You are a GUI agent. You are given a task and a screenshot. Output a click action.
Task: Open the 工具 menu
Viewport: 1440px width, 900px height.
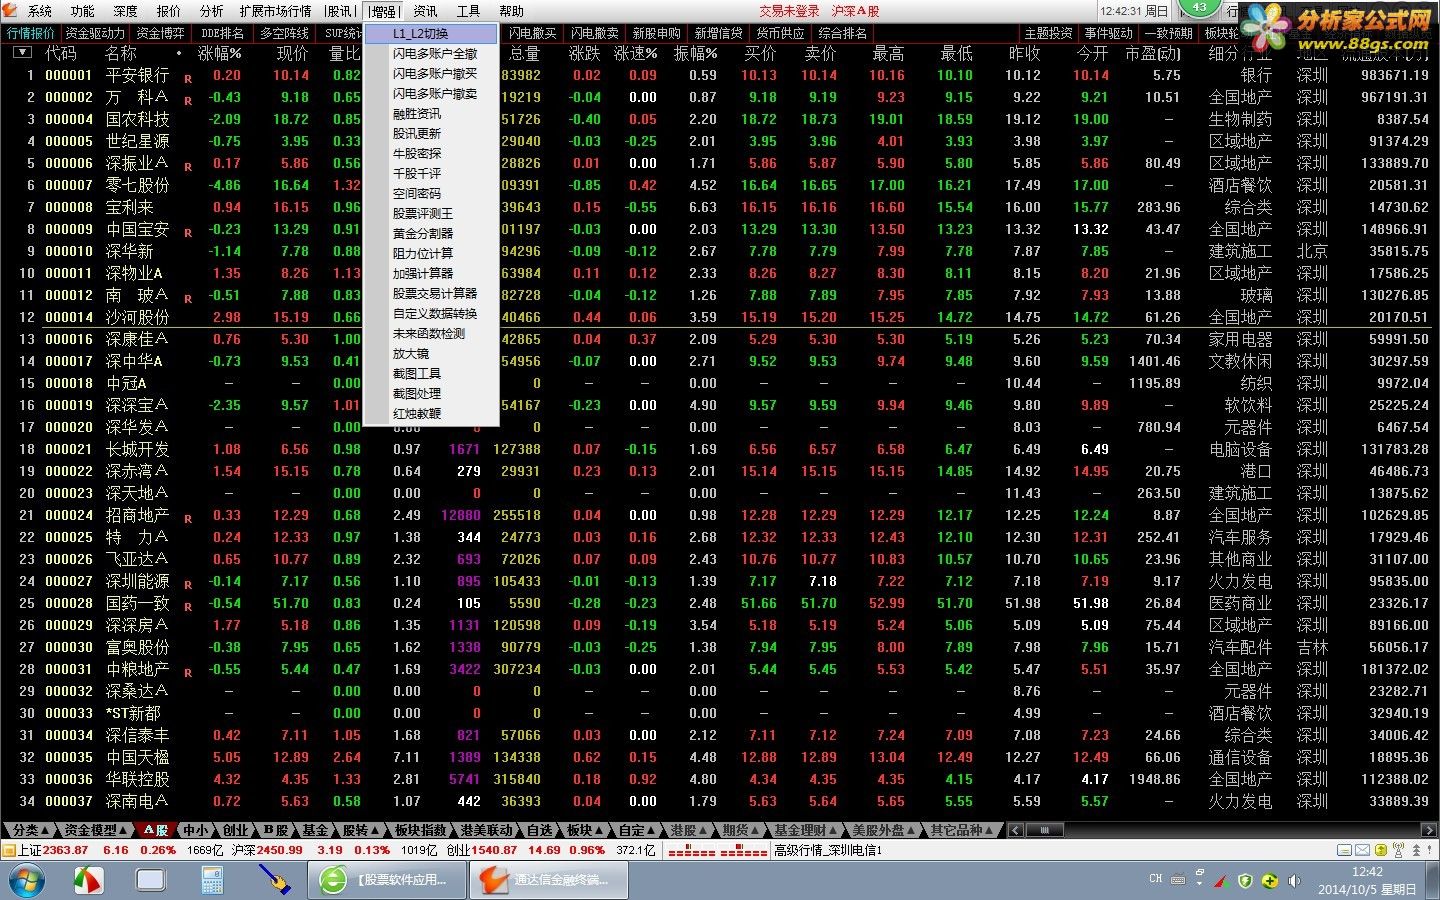coord(468,11)
